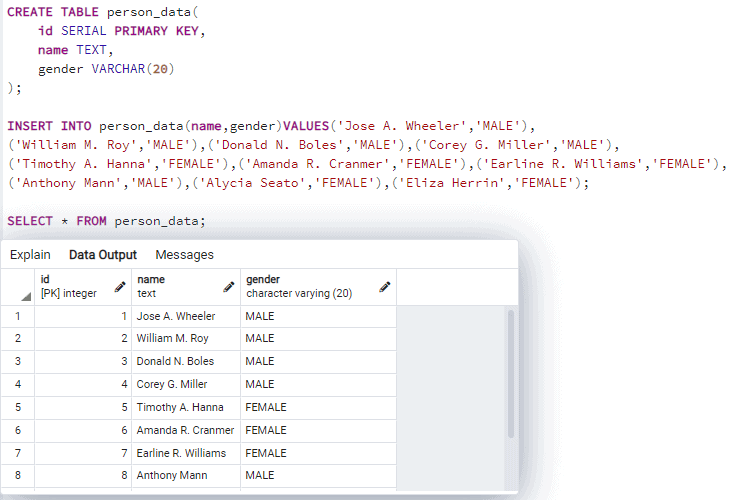This screenshot has height=500, width=740.
Task: Click the id cell of the Corey G. Miller row
Action: pyautogui.click(x=83, y=384)
